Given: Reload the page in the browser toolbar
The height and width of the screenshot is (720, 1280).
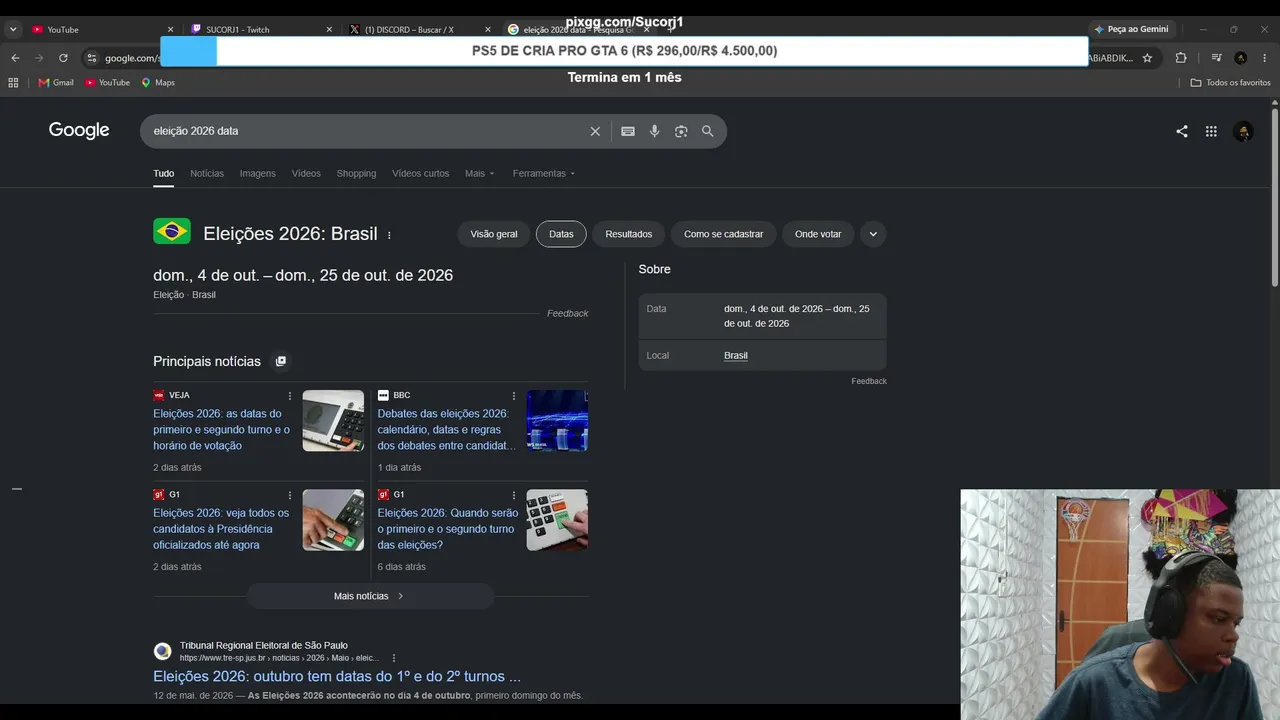Looking at the screenshot, I should [63, 58].
